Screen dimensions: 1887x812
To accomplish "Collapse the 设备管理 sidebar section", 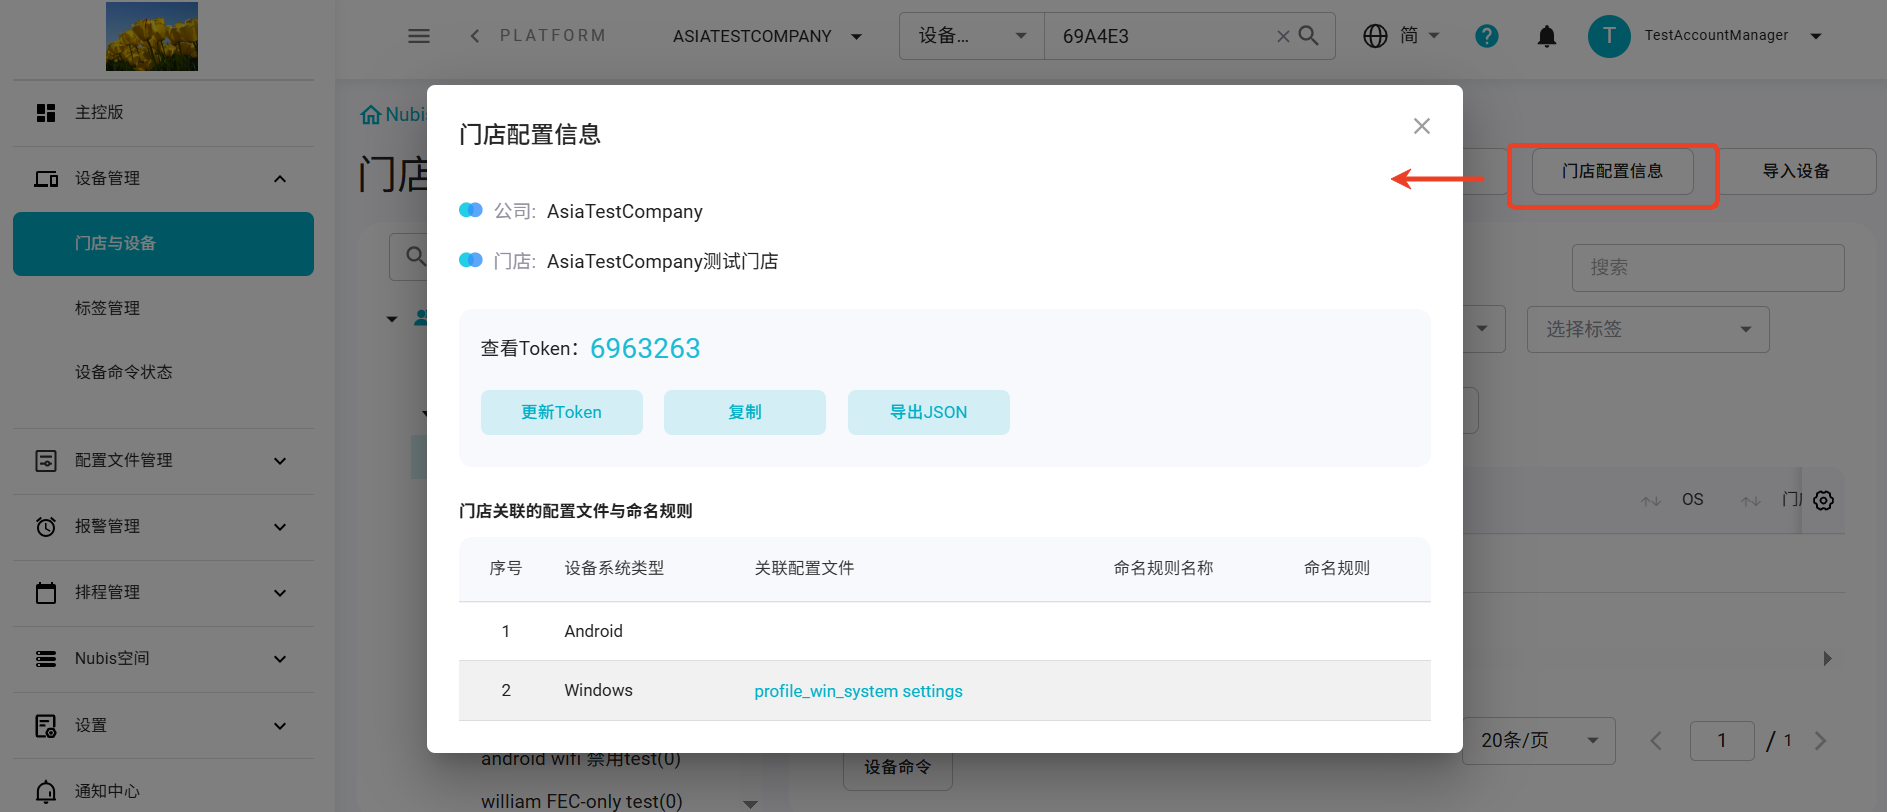I will pyautogui.click(x=280, y=179).
